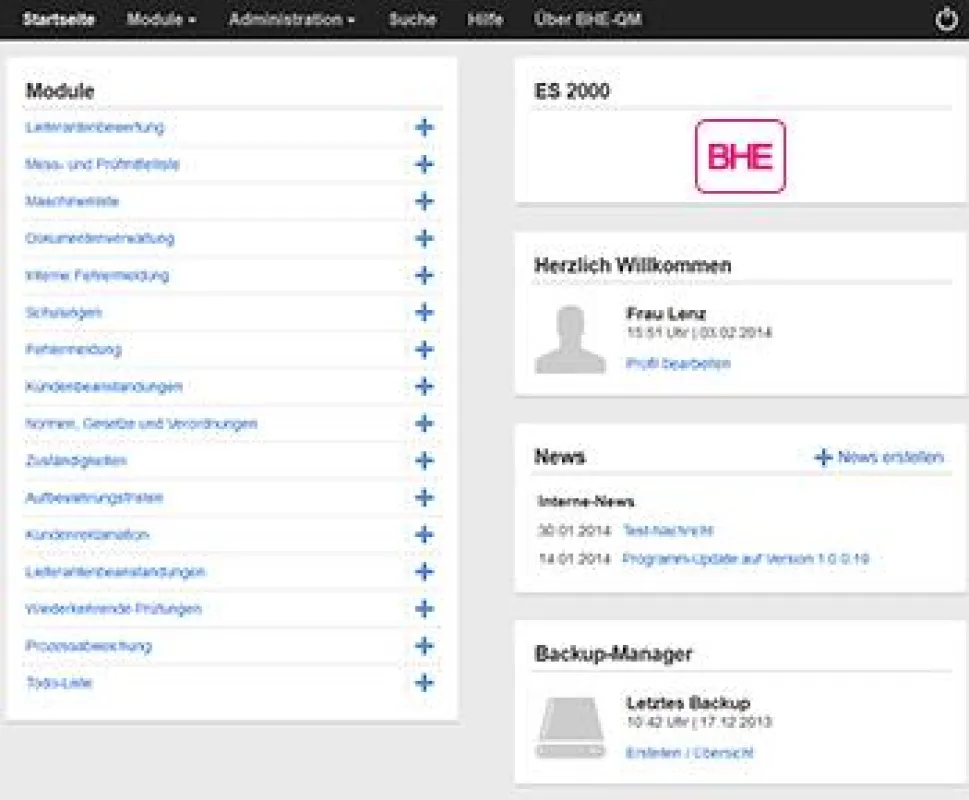969x800 pixels.
Task: Open the Todo-Liste module link
Action: pyautogui.click(x=59, y=683)
